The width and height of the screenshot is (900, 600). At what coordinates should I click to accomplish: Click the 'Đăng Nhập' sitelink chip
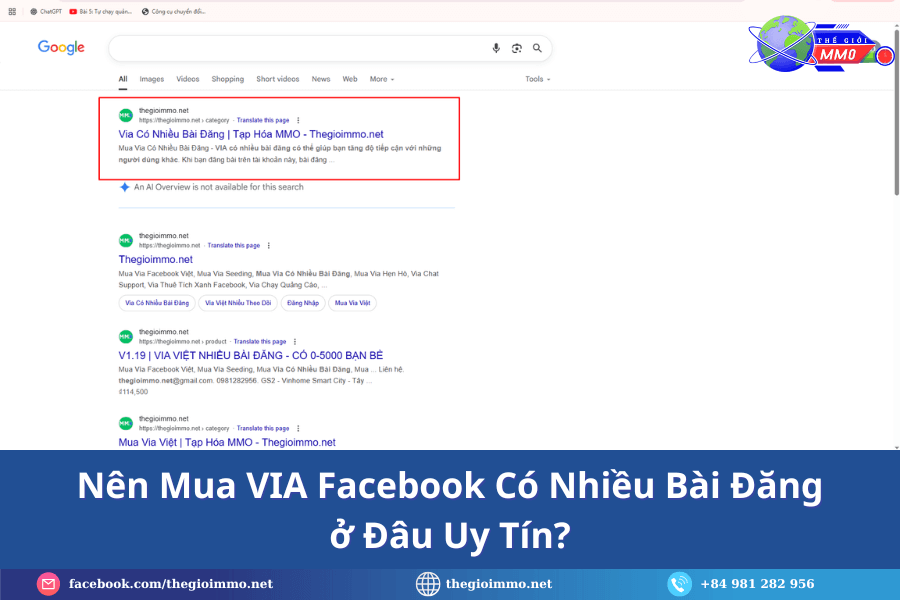tap(302, 302)
